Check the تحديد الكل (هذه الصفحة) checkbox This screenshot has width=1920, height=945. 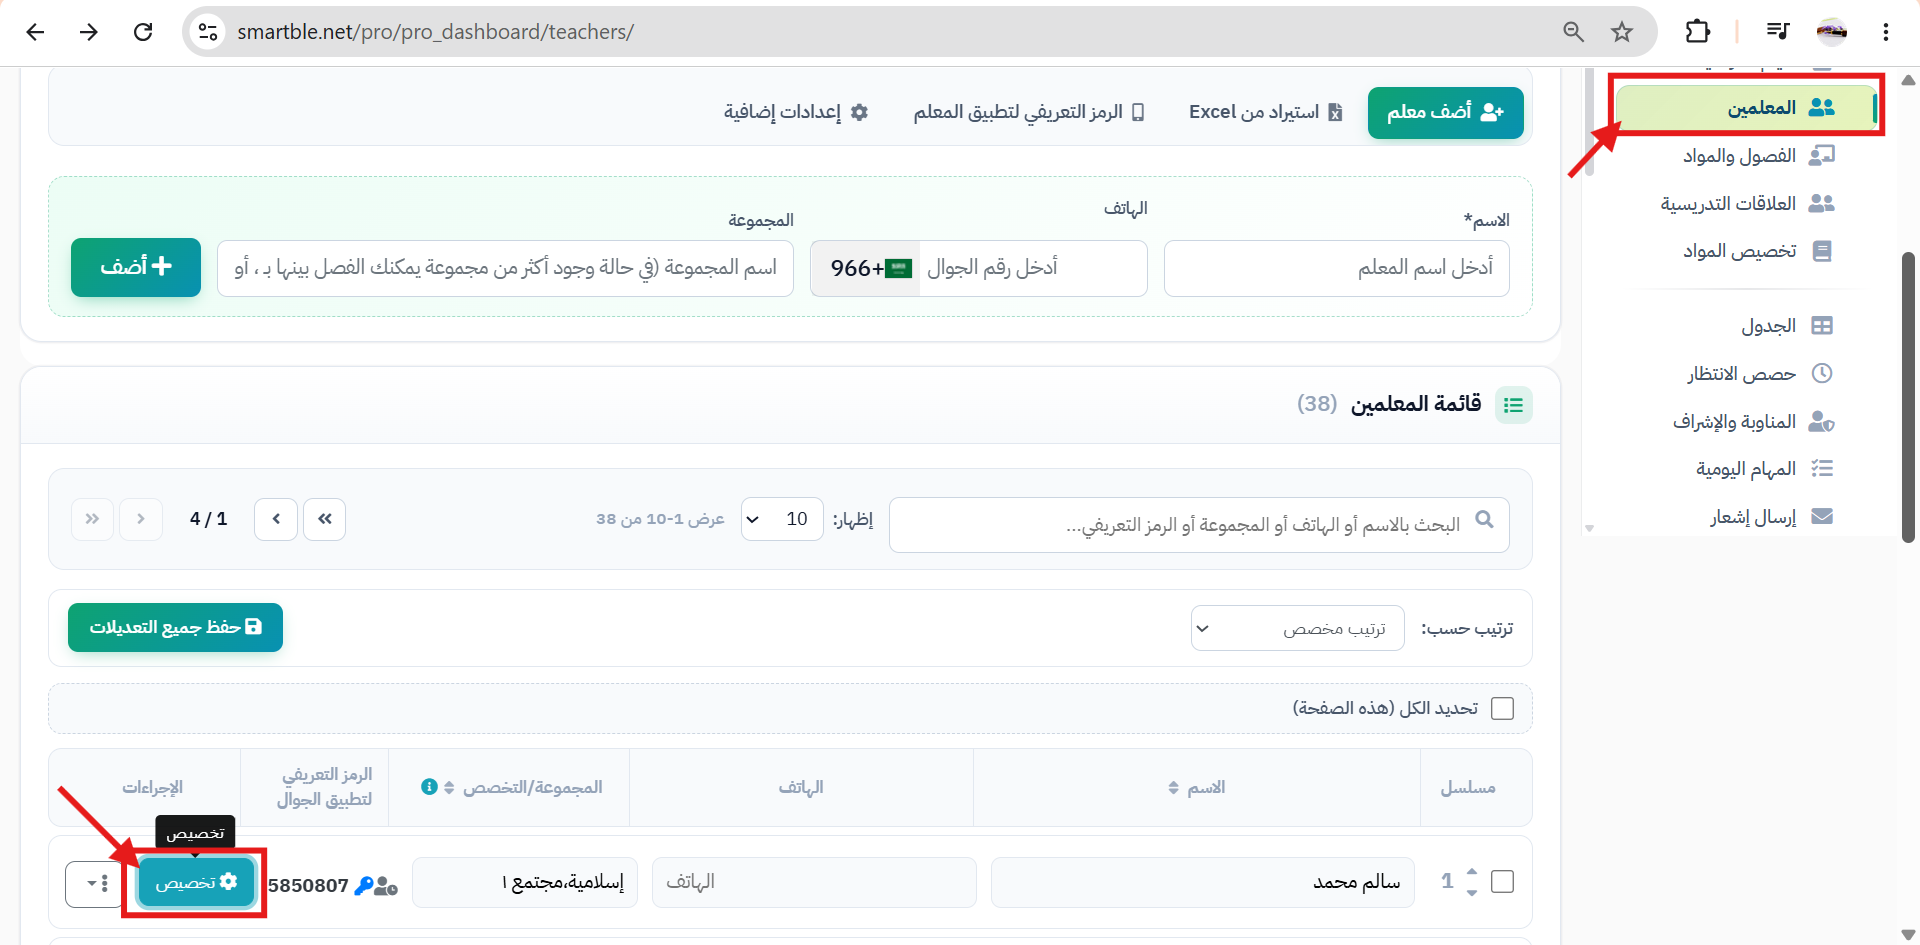click(x=1502, y=708)
